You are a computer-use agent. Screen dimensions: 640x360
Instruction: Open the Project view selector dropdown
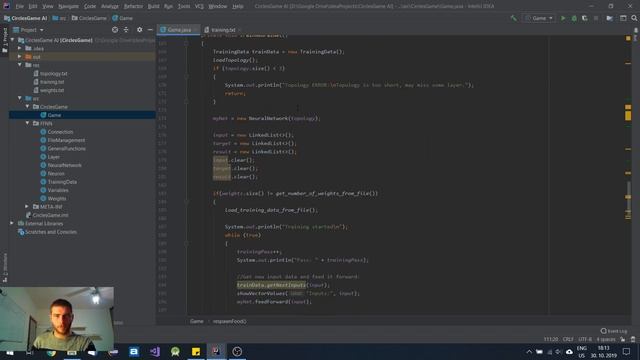tap(28, 30)
